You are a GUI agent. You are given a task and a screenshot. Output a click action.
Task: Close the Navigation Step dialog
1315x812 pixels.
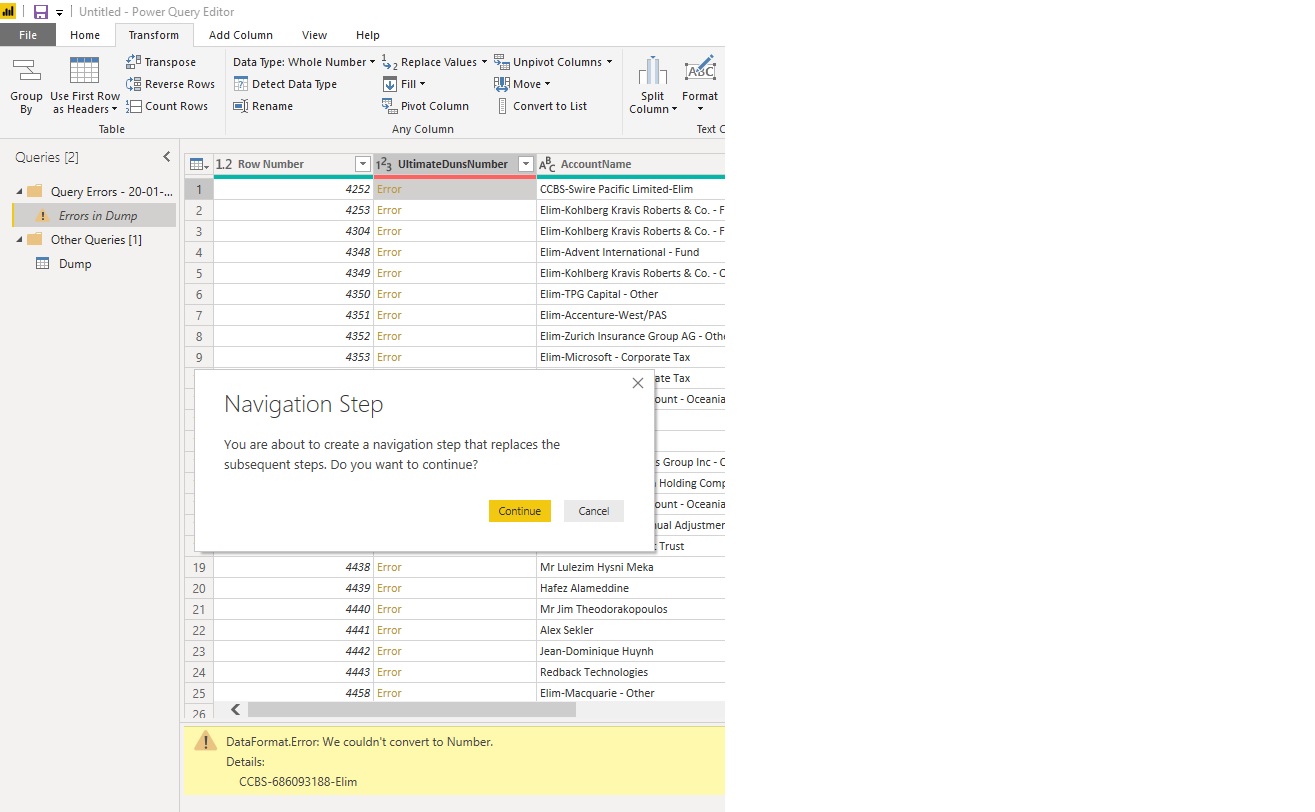(638, 383)
